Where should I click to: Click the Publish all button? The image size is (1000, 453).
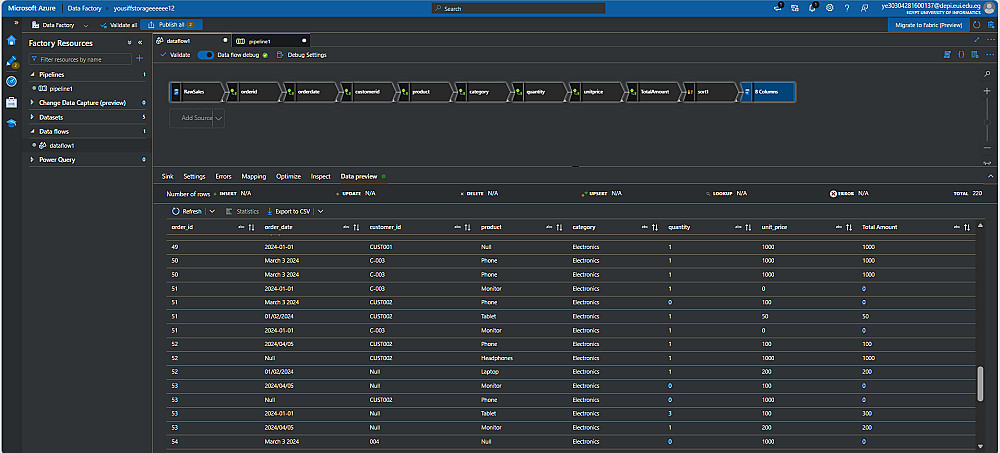click(x=172, y=25)
